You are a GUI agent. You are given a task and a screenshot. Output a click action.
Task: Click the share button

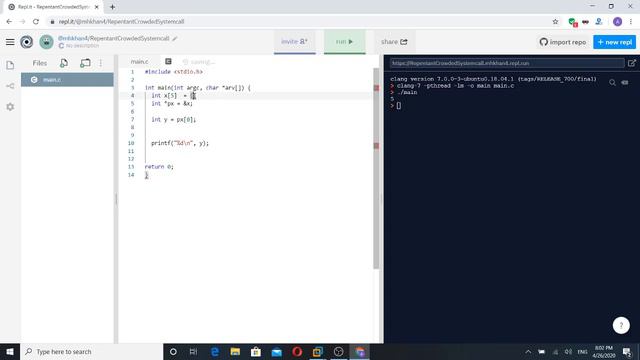point(394,42)
